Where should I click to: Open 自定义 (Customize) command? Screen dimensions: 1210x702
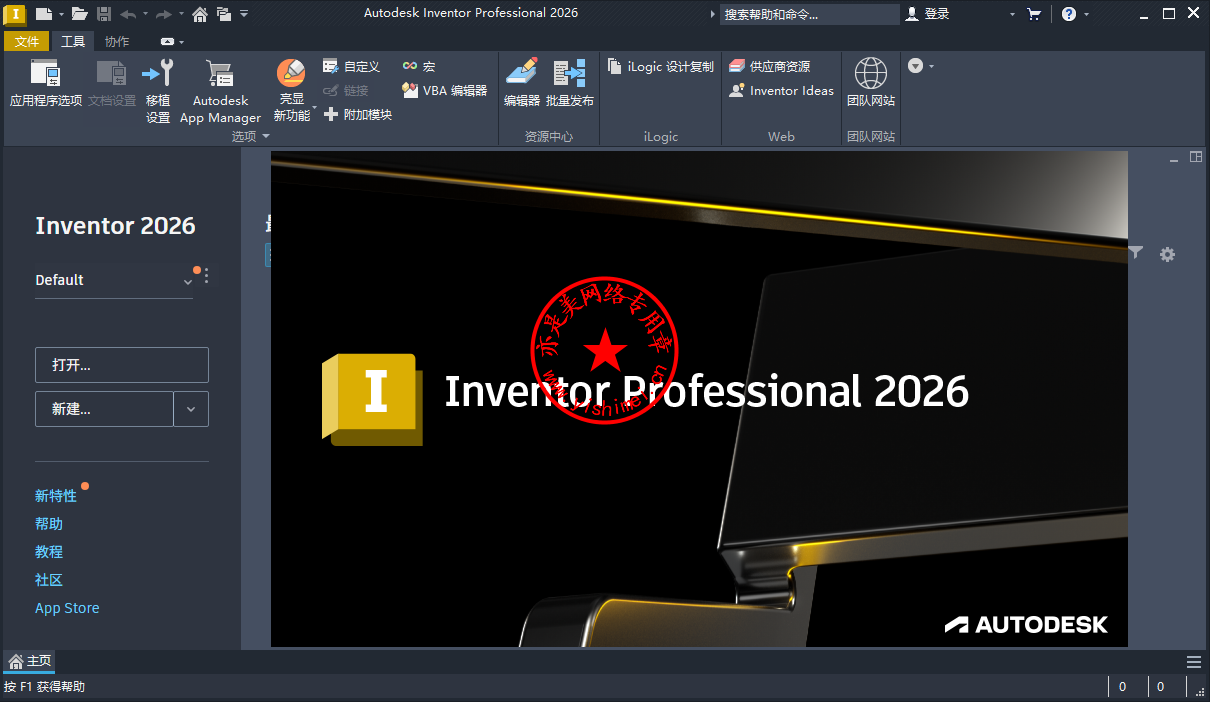tap(351, 66)
